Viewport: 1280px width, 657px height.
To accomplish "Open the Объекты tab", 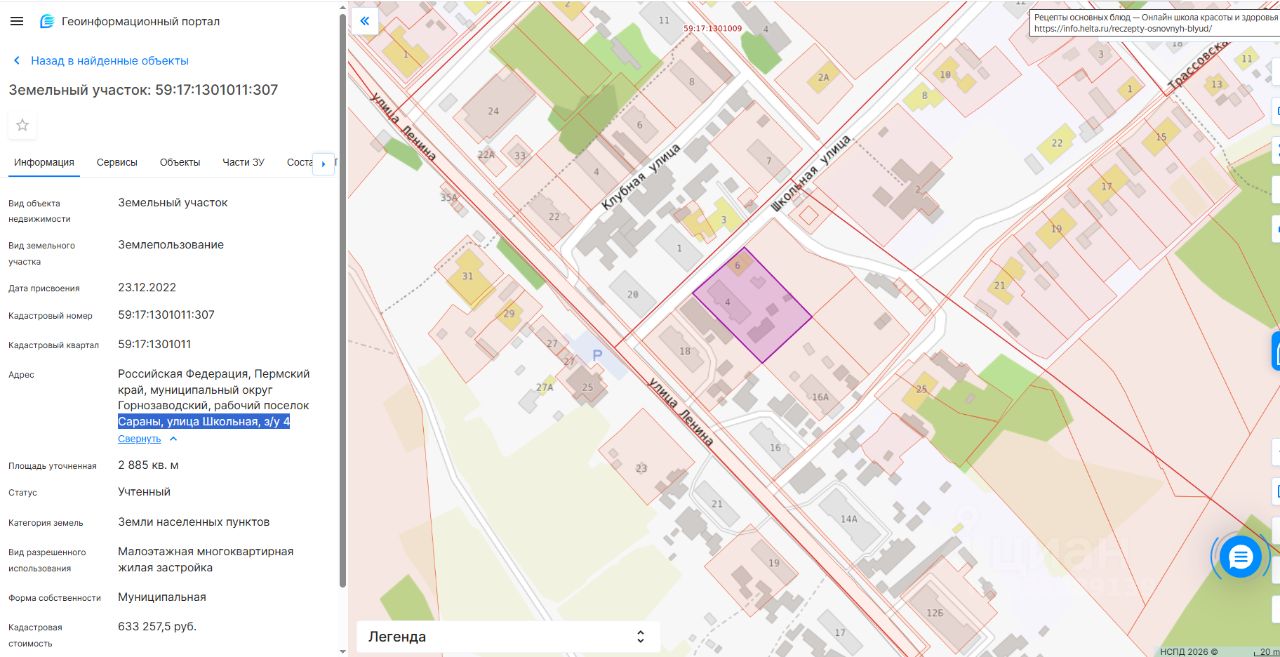I will [x=180, y=162].
